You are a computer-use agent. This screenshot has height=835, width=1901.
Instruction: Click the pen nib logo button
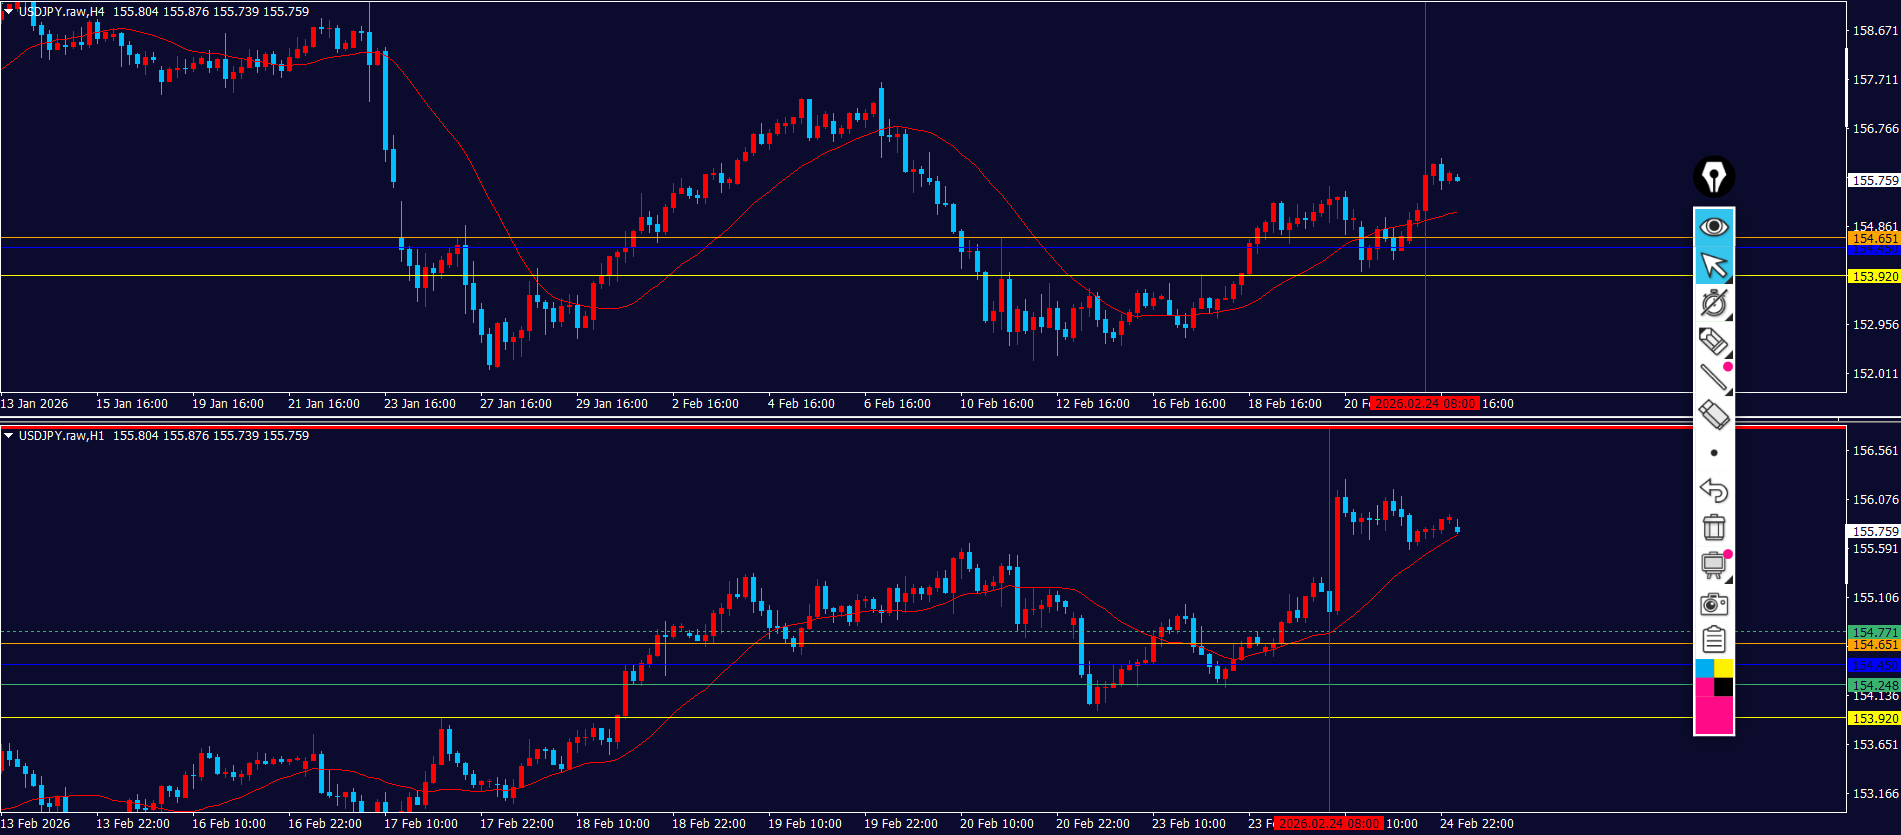click(x=1713, y=177)
